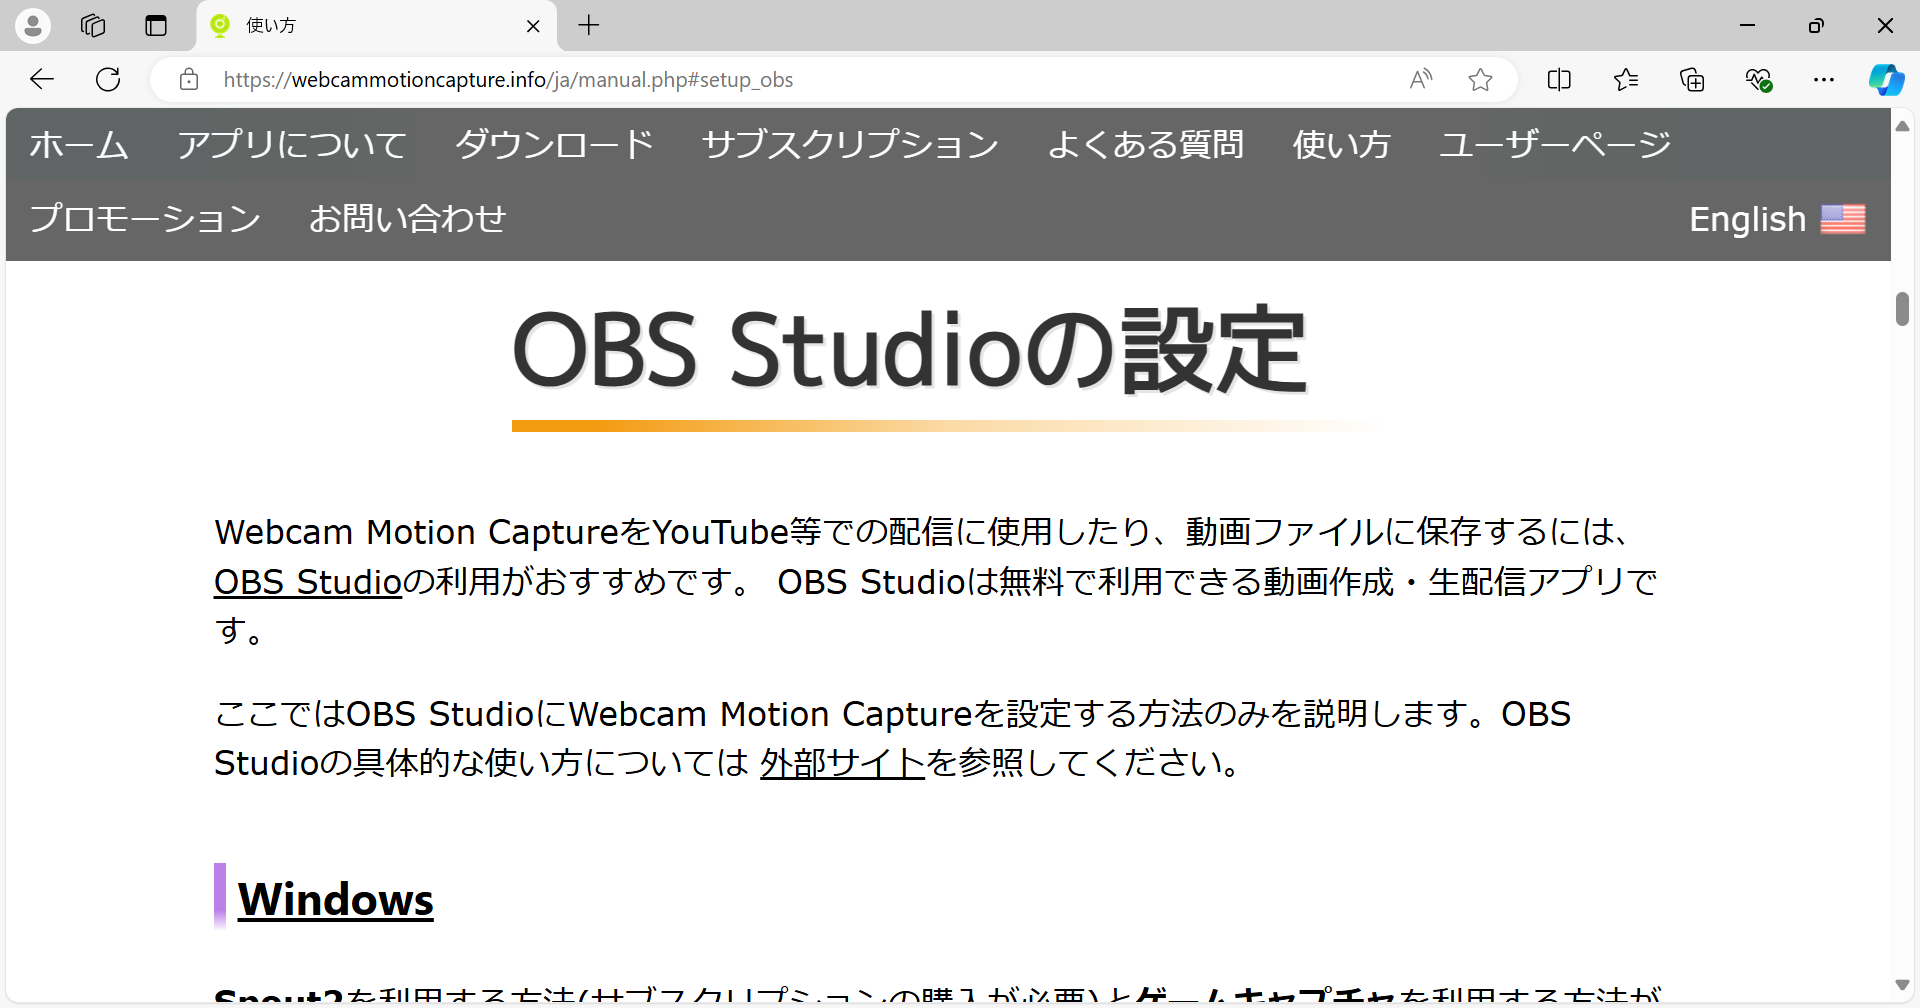Click the address bar URL

tap(508, 80)
